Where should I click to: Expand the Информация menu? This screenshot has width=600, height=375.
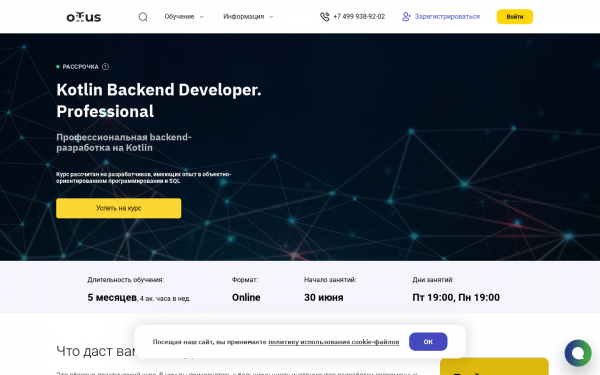pos(248,17)
